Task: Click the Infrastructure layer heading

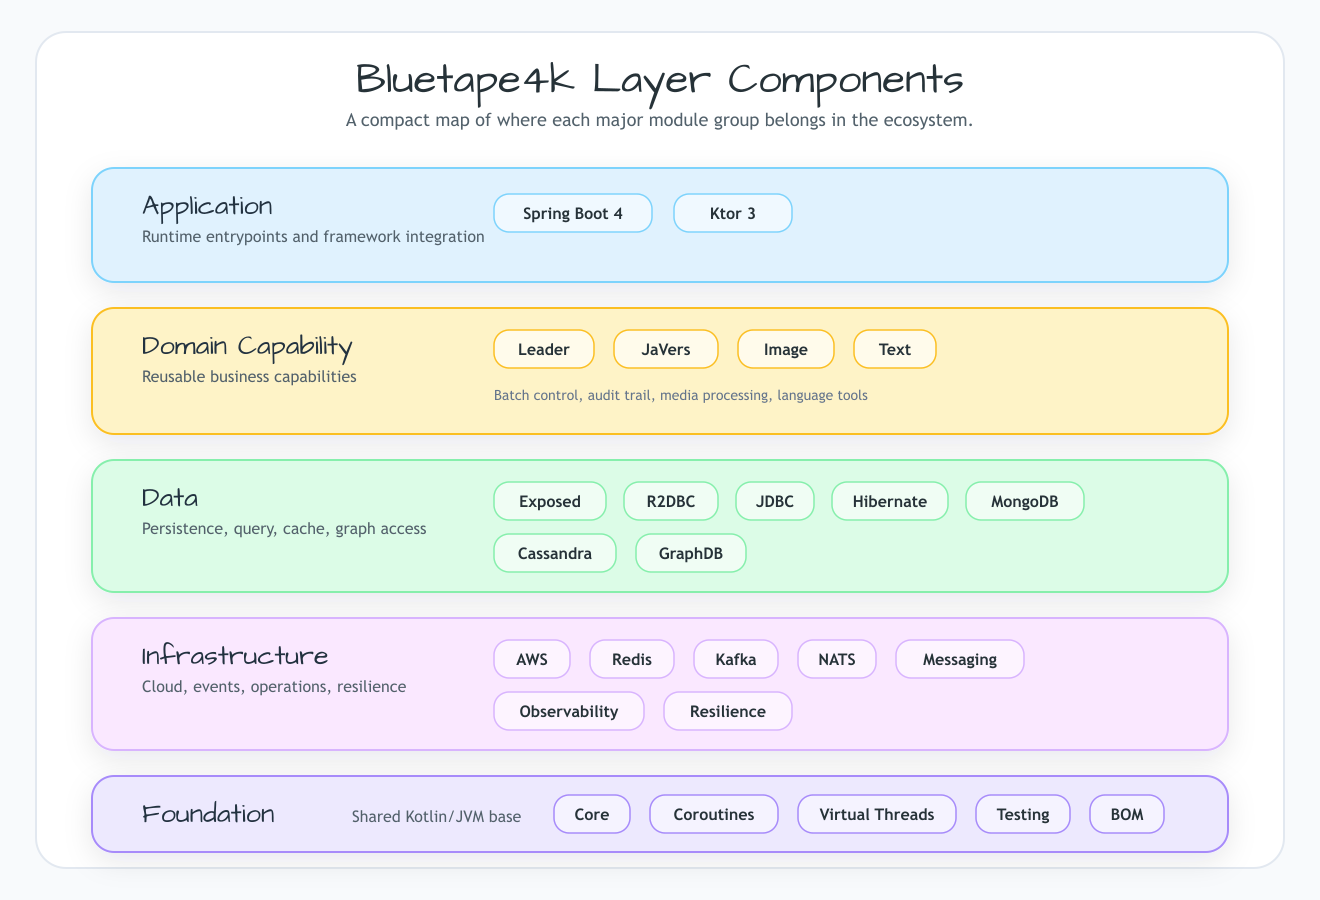Action: [235, 656]
